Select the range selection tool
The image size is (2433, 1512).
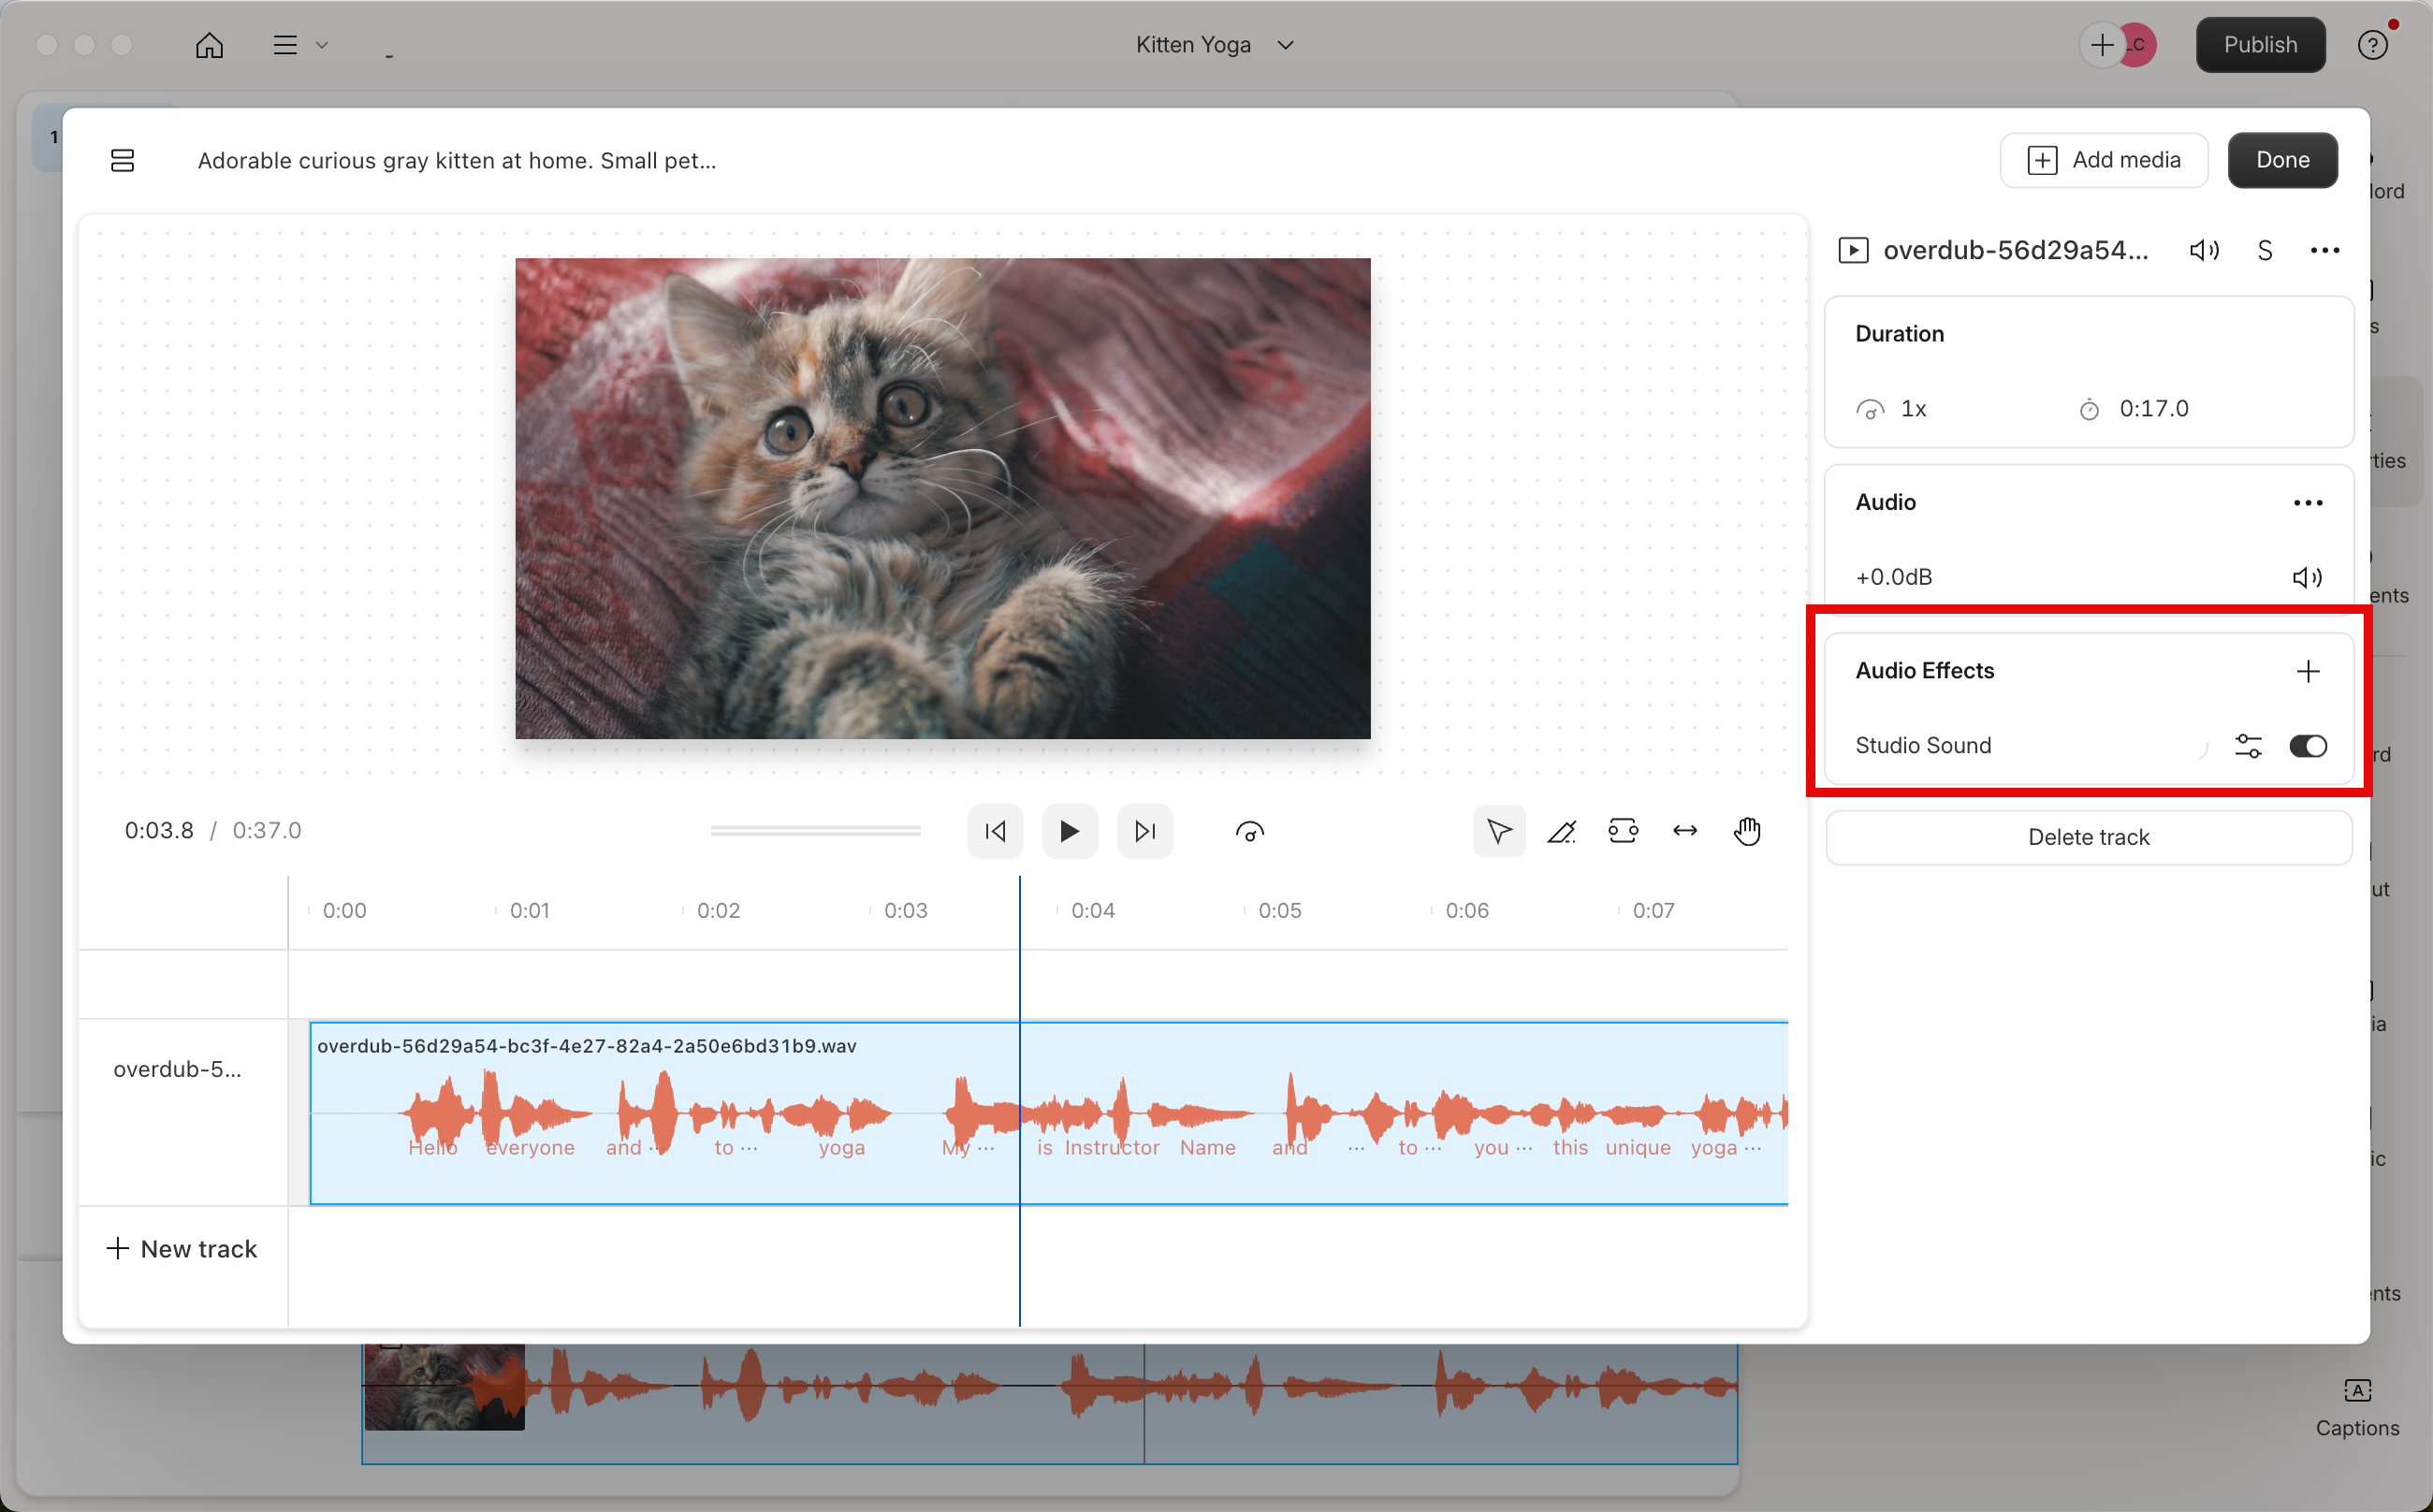pyautogui.click(x=1622, y=831)
